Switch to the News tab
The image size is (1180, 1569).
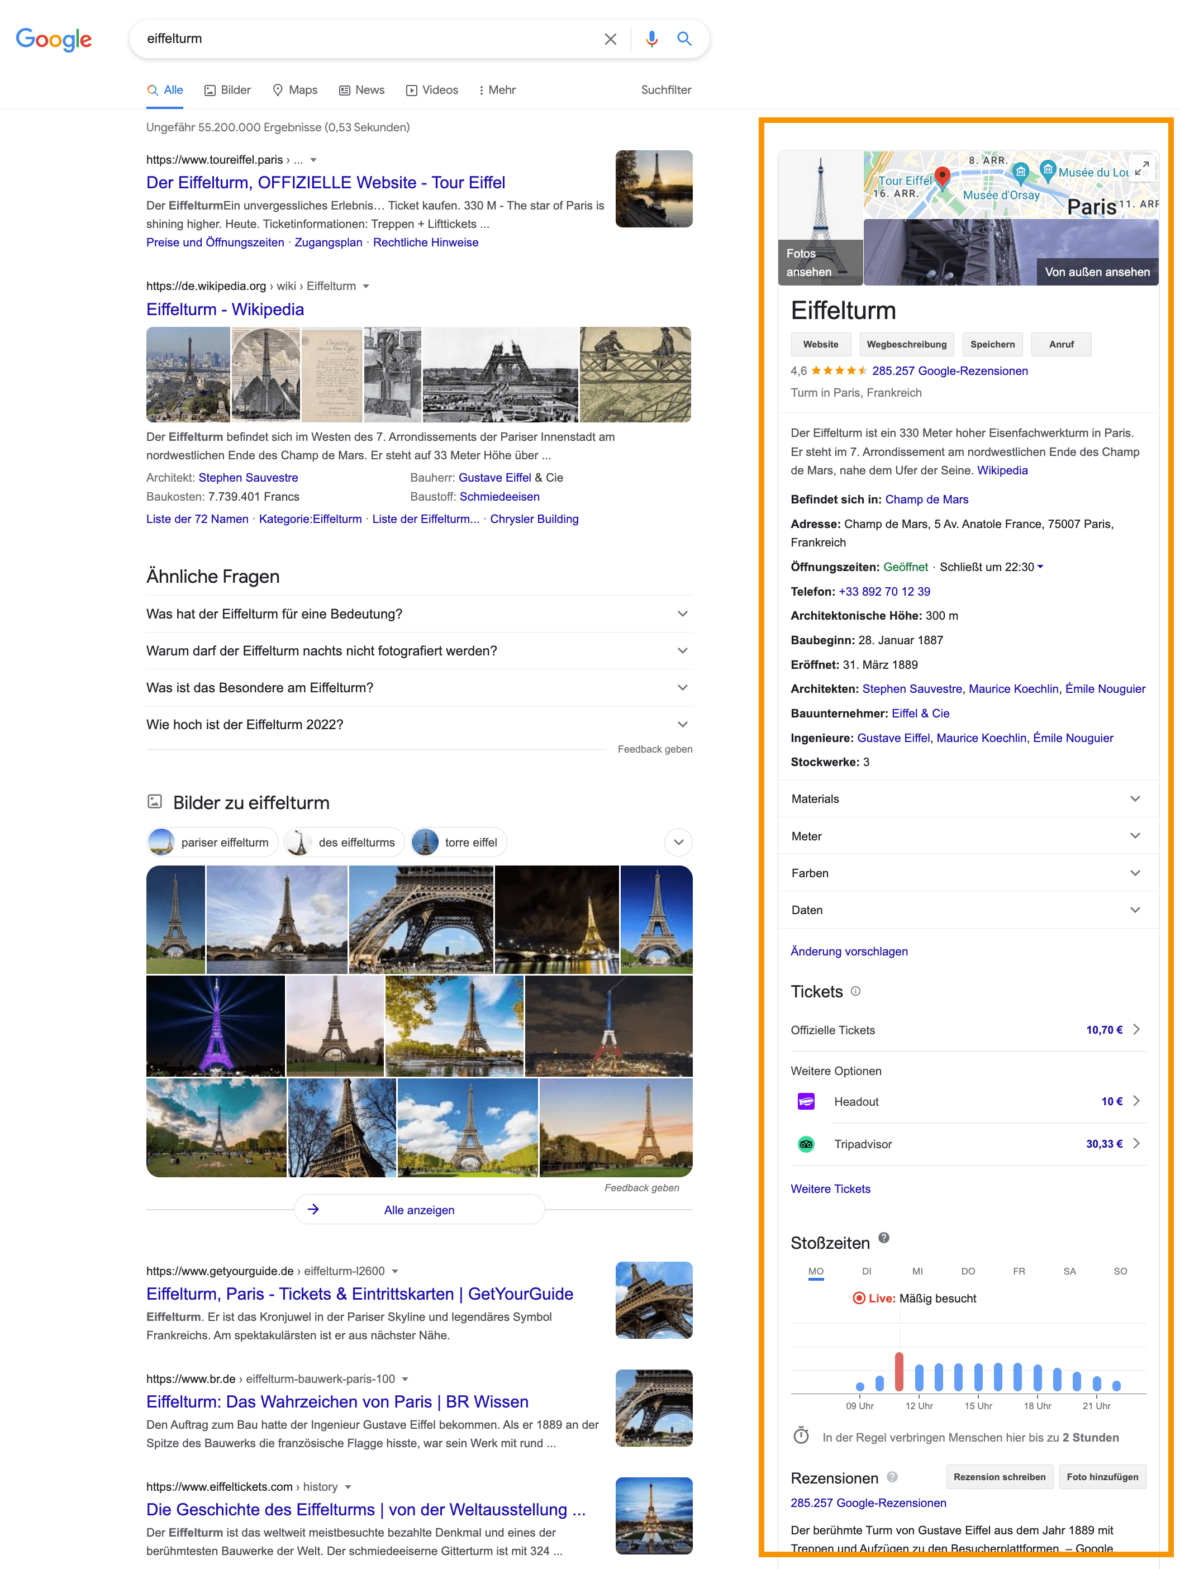[x=362, y=90]
